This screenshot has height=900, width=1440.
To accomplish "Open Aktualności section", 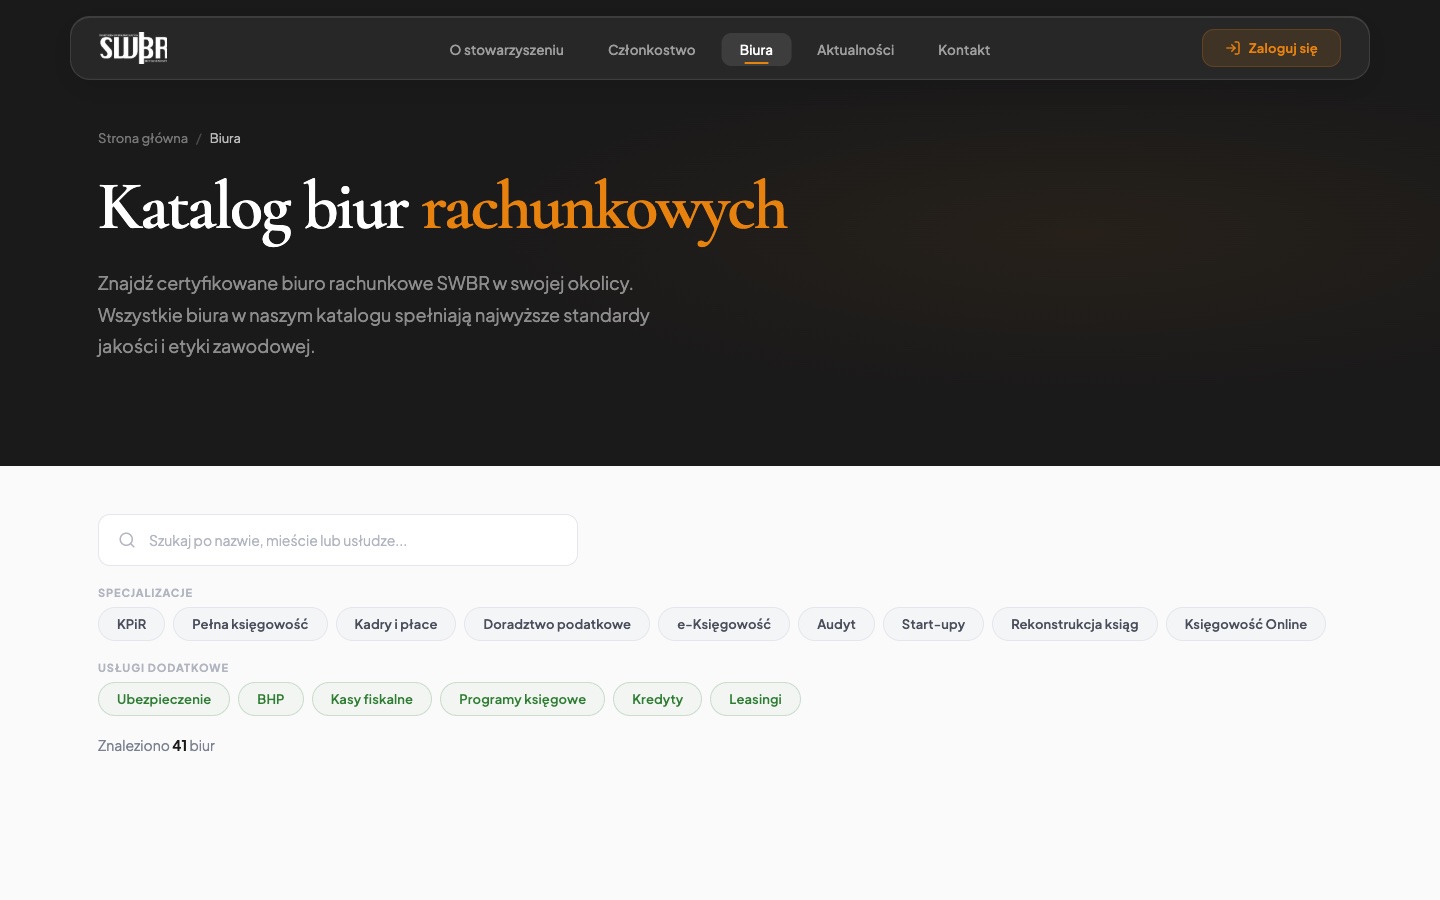I will click(855, 50).
